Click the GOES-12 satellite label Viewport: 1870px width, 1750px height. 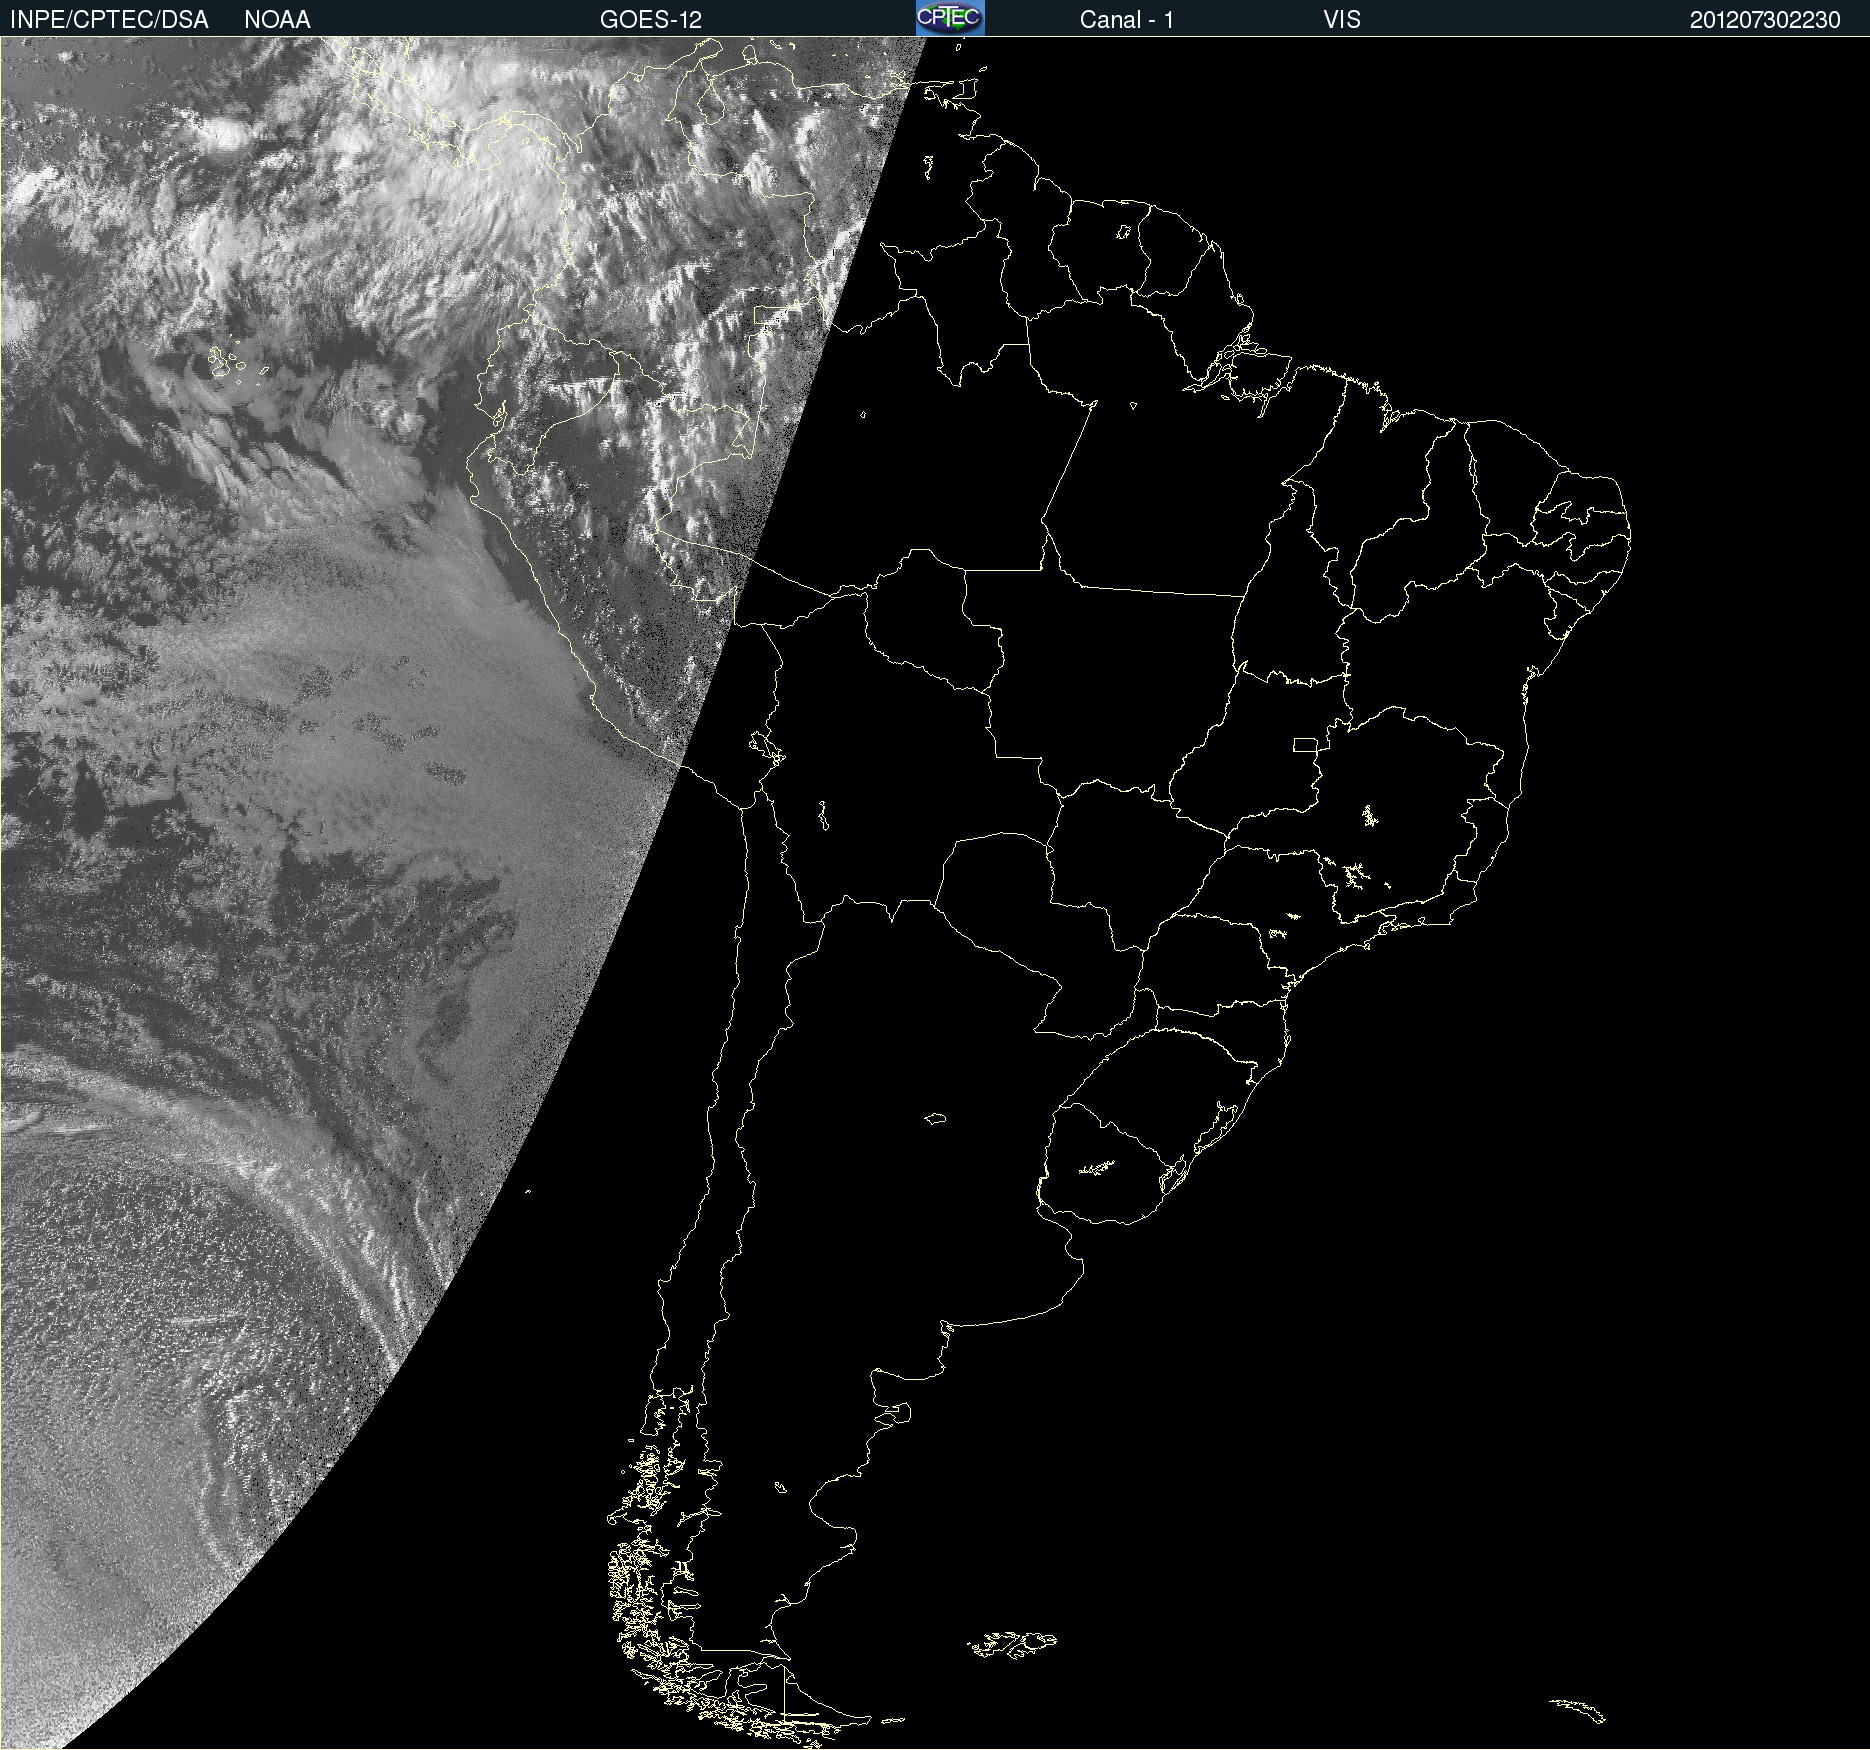pyautogui.click(x=651, y=20)
